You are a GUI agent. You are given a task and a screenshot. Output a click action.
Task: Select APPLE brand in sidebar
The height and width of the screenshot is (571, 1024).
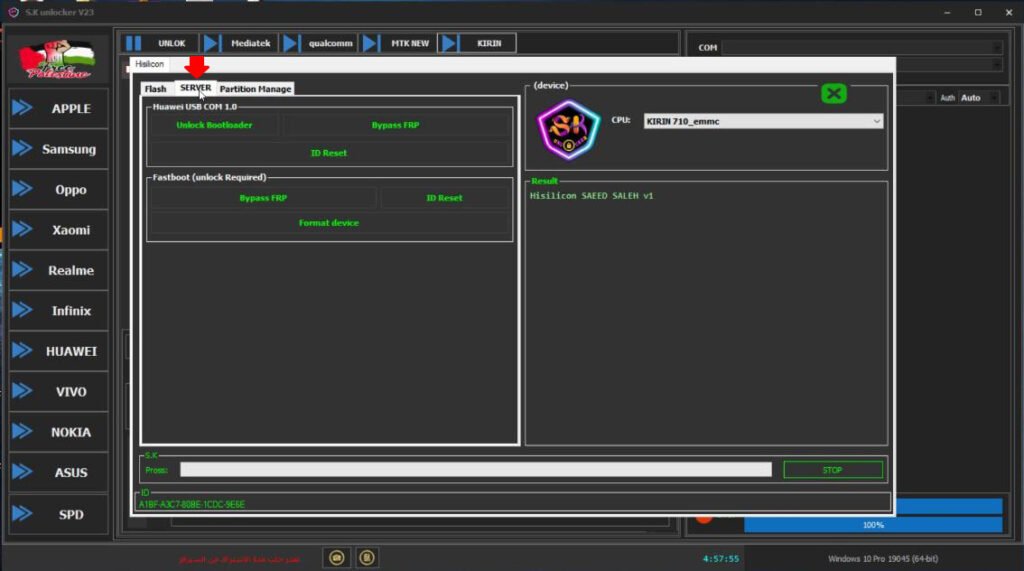pyautogui.click(x=59, y=108)
